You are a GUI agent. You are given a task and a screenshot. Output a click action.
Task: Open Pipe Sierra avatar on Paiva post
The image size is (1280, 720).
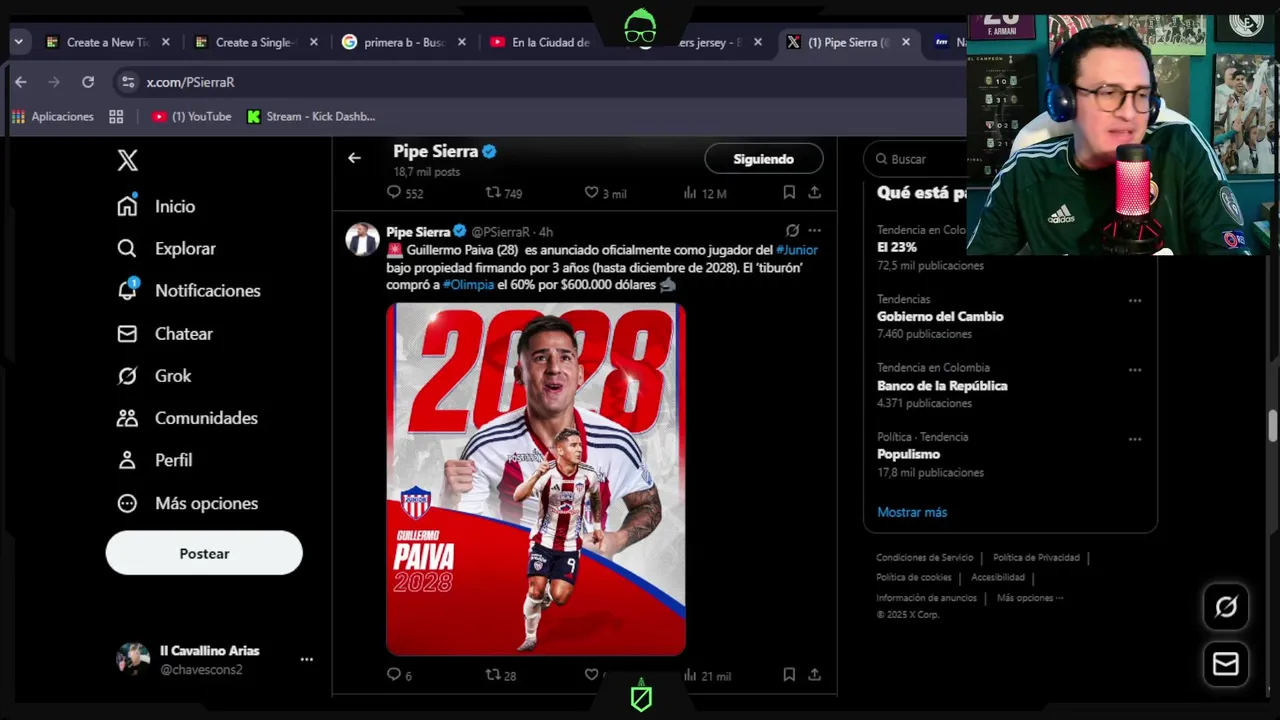tap(362, 239)
